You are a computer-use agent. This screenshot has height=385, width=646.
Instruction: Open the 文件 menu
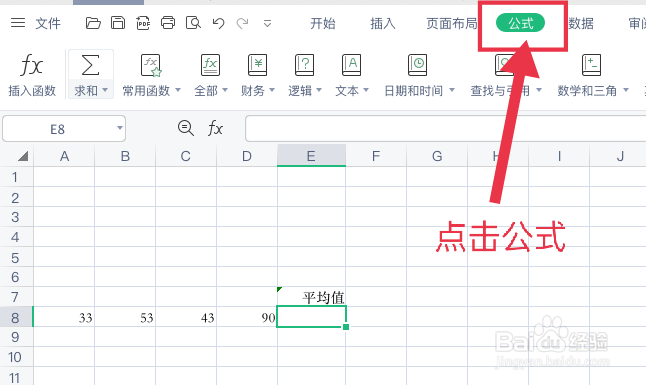[48, 23]
